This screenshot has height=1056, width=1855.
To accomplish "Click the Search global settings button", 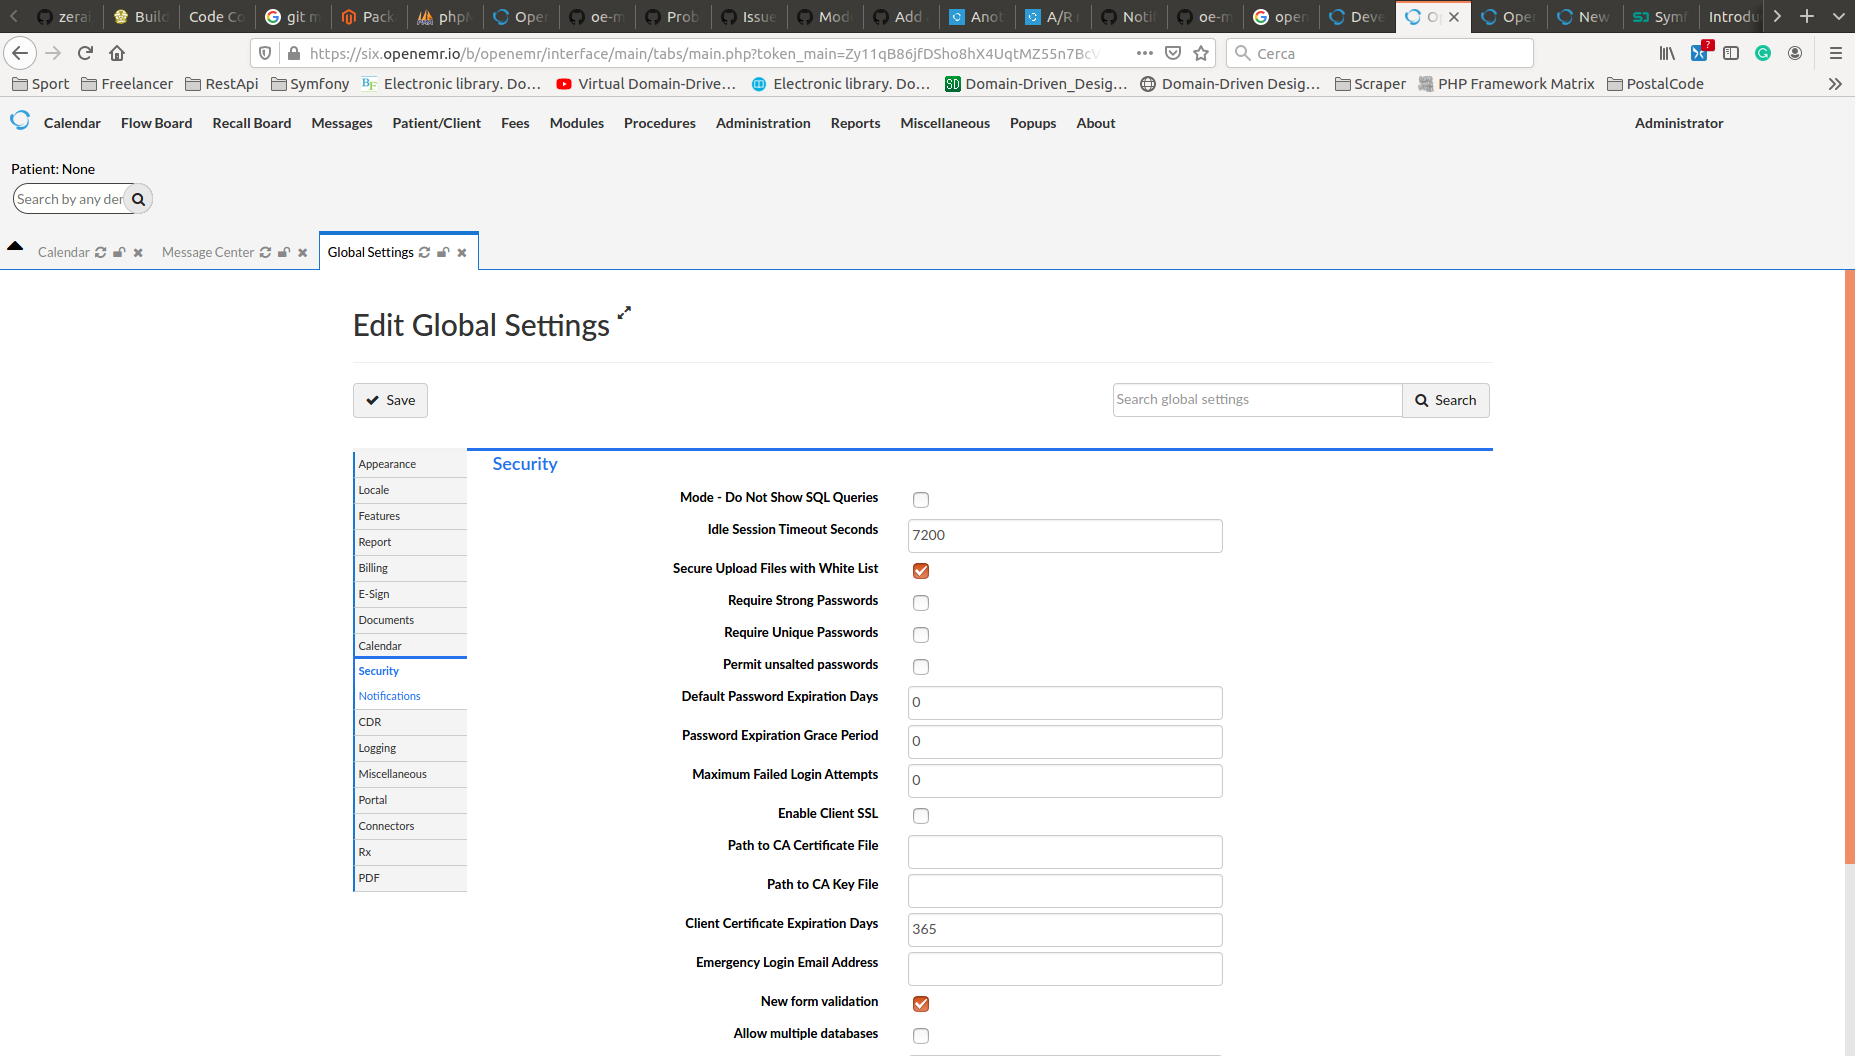I will 1446,400.
